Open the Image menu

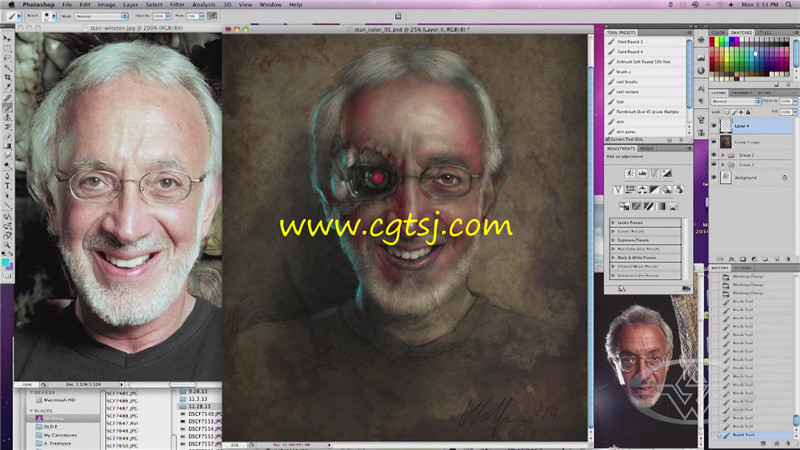(106, 5)
